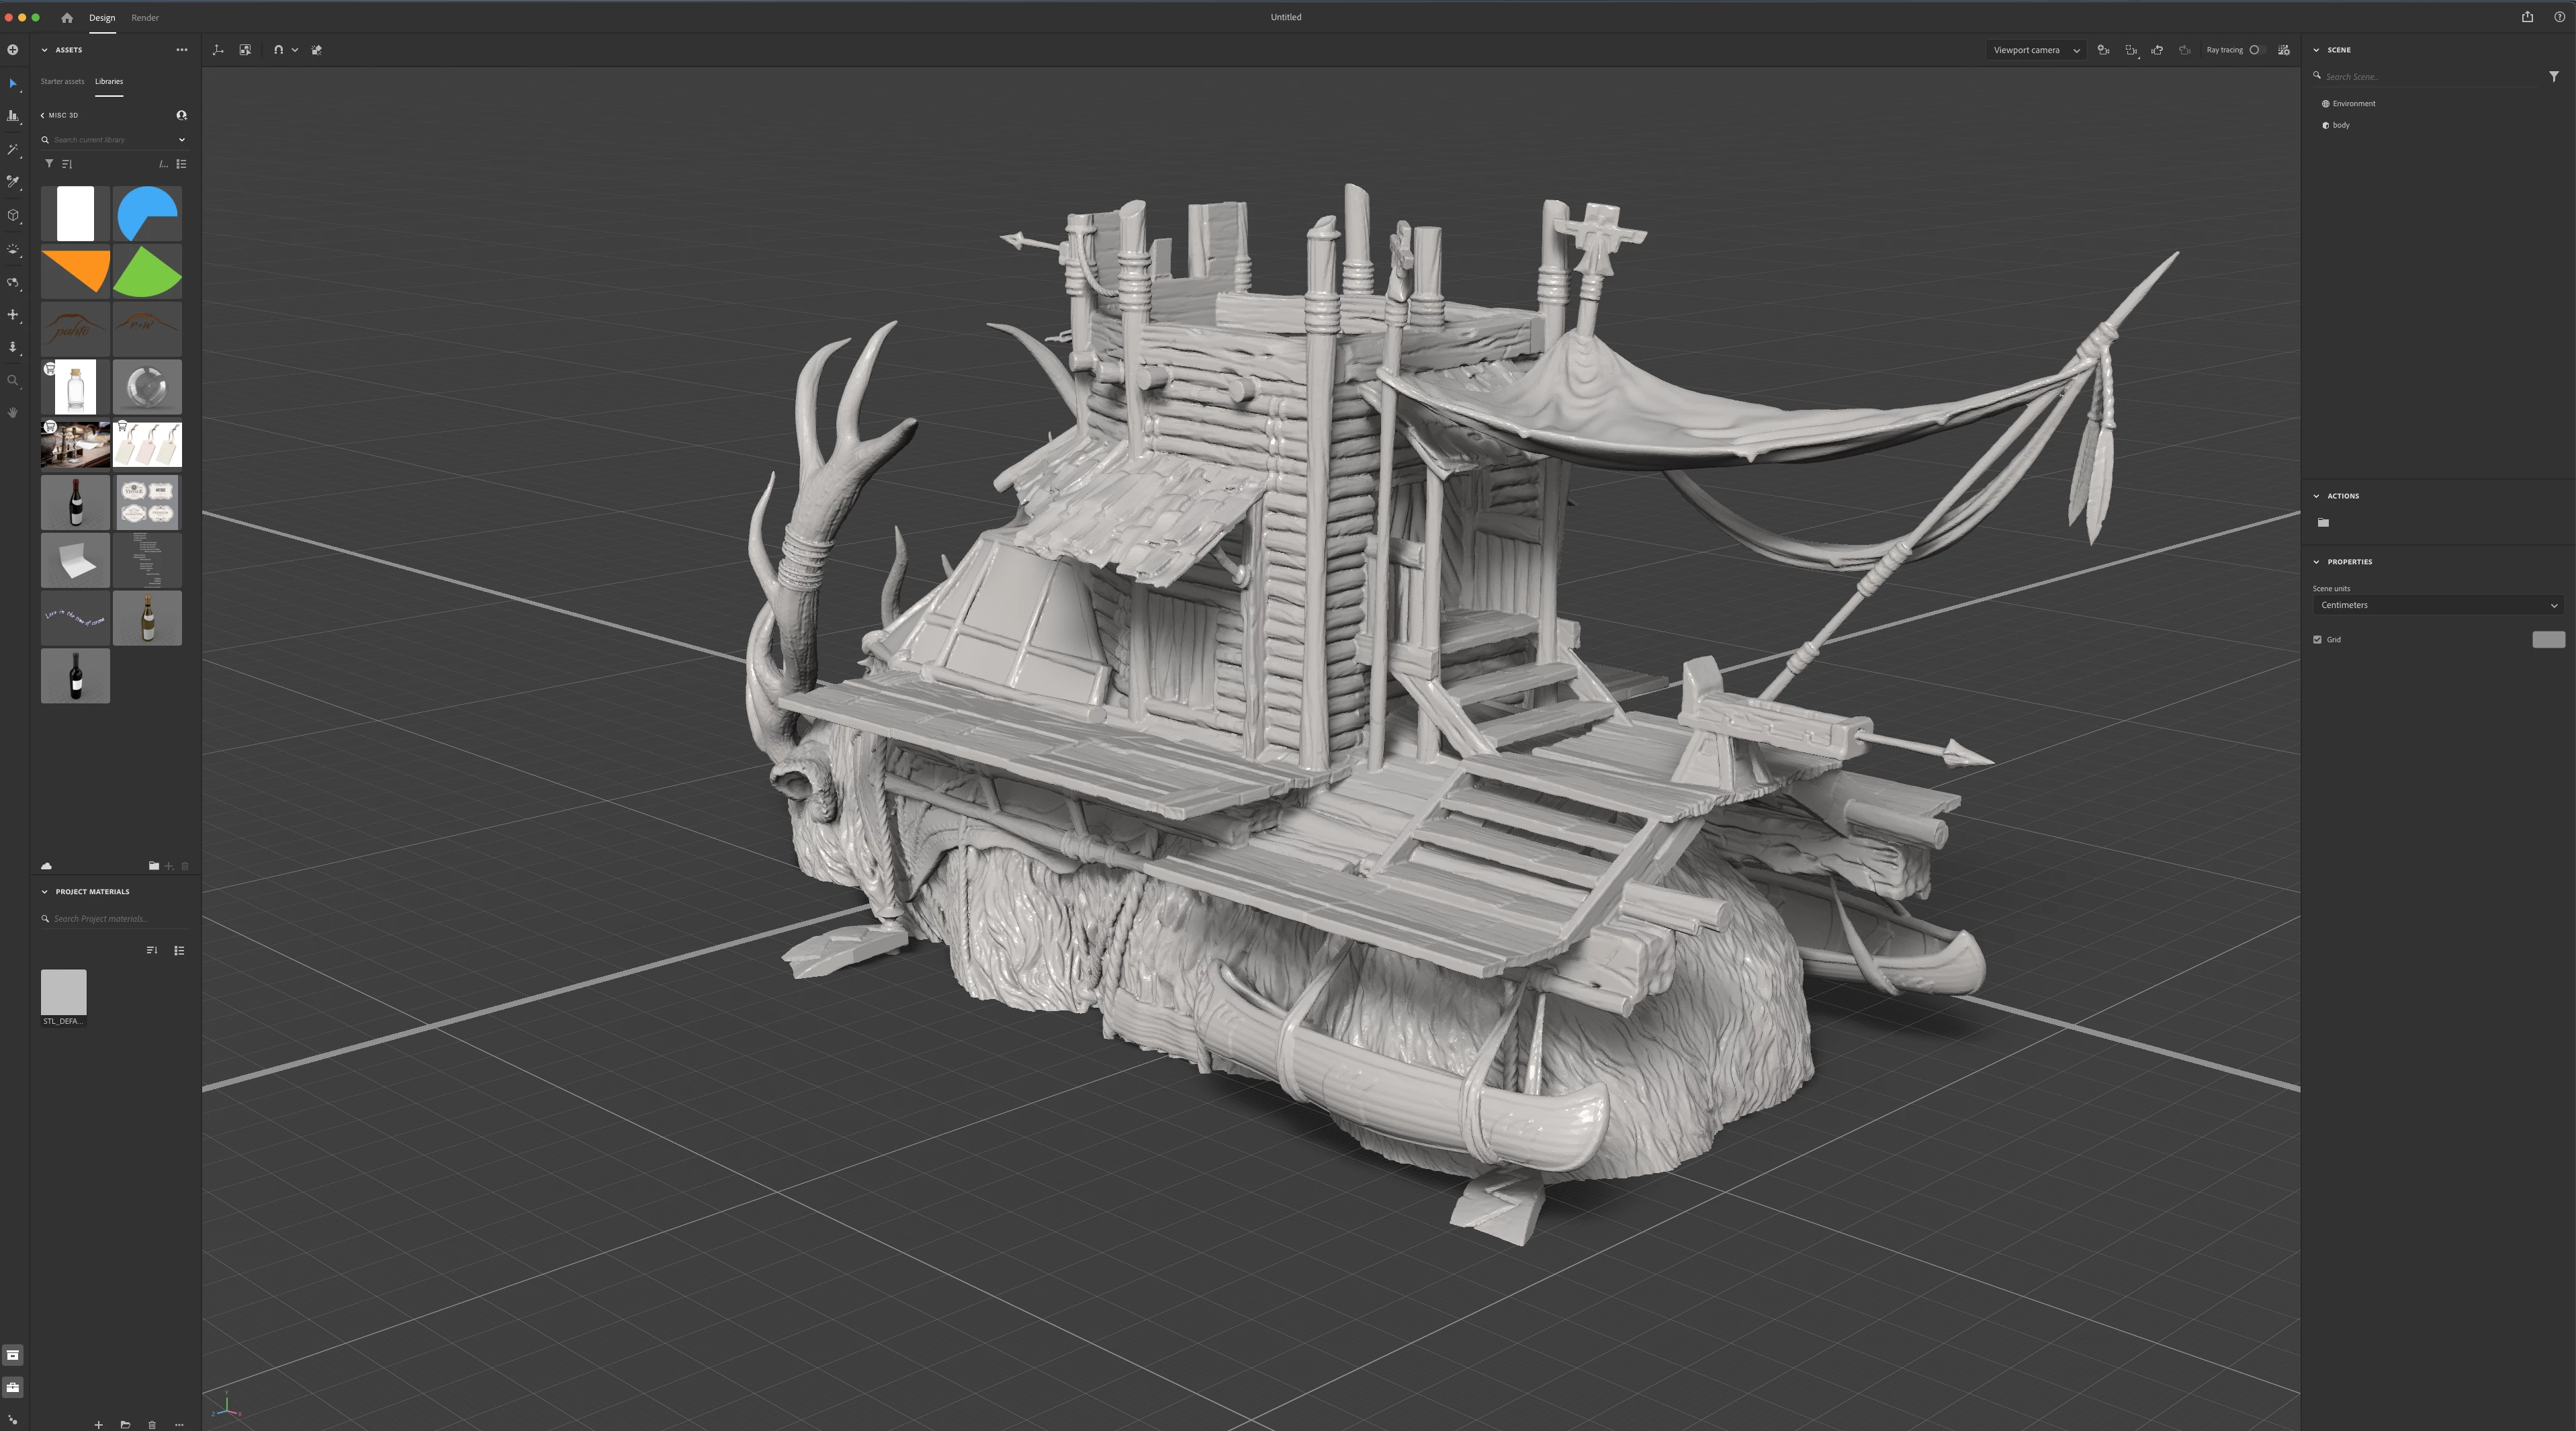
Task: Select the body object in Scene
Action: coord(2341,125)
